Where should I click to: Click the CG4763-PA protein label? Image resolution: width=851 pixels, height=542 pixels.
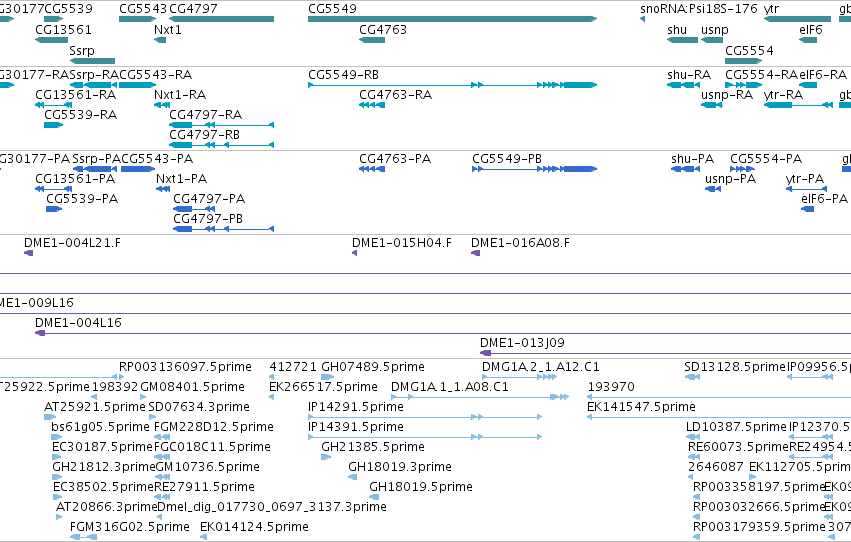point(395,158)
